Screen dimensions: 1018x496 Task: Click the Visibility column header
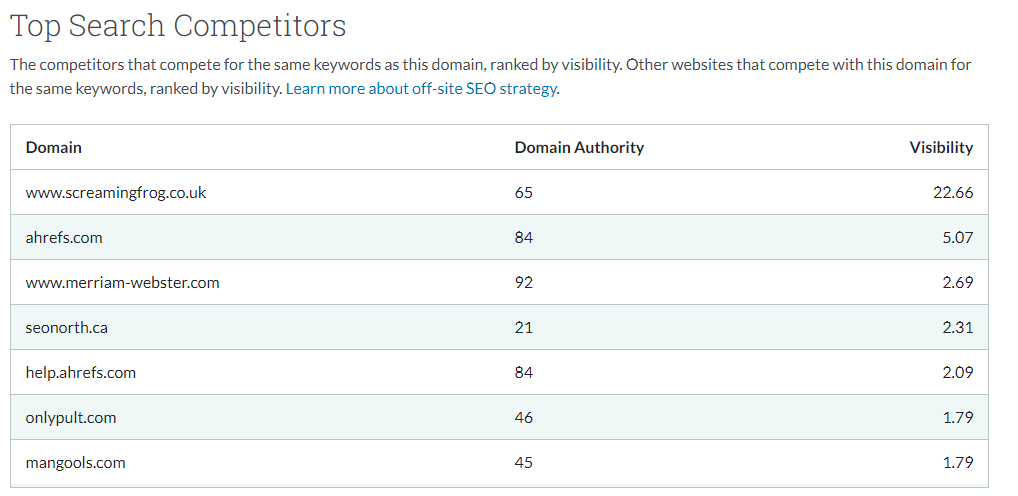(x=941, y=147)
